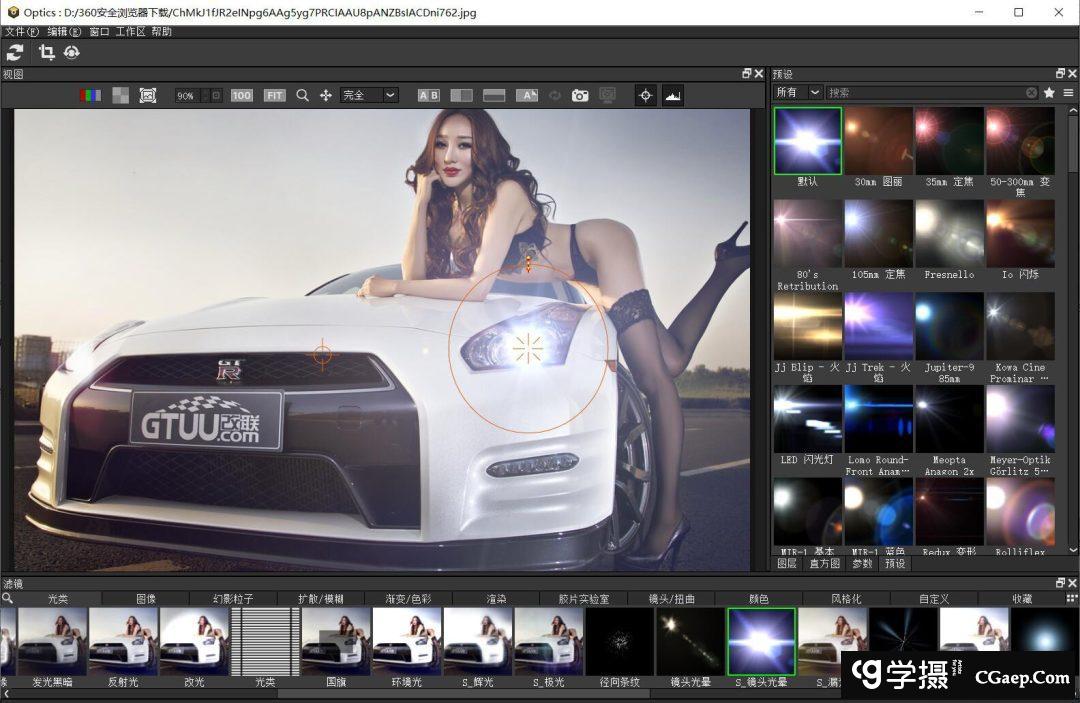The height and width of the screenshot is (703, 1080).
Task: Click the favorites star in presets panel
Action: pos(1049,92)
